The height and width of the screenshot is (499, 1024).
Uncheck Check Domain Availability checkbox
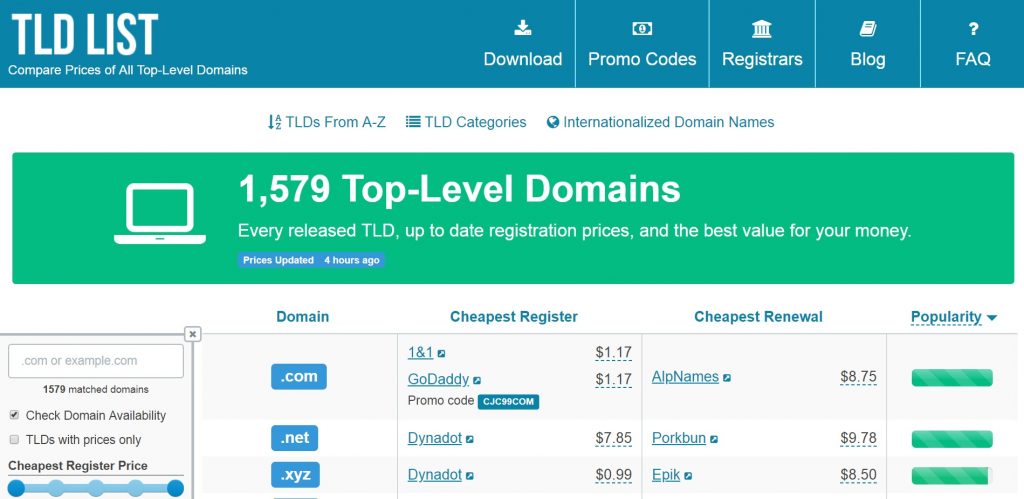coord(14,415)
